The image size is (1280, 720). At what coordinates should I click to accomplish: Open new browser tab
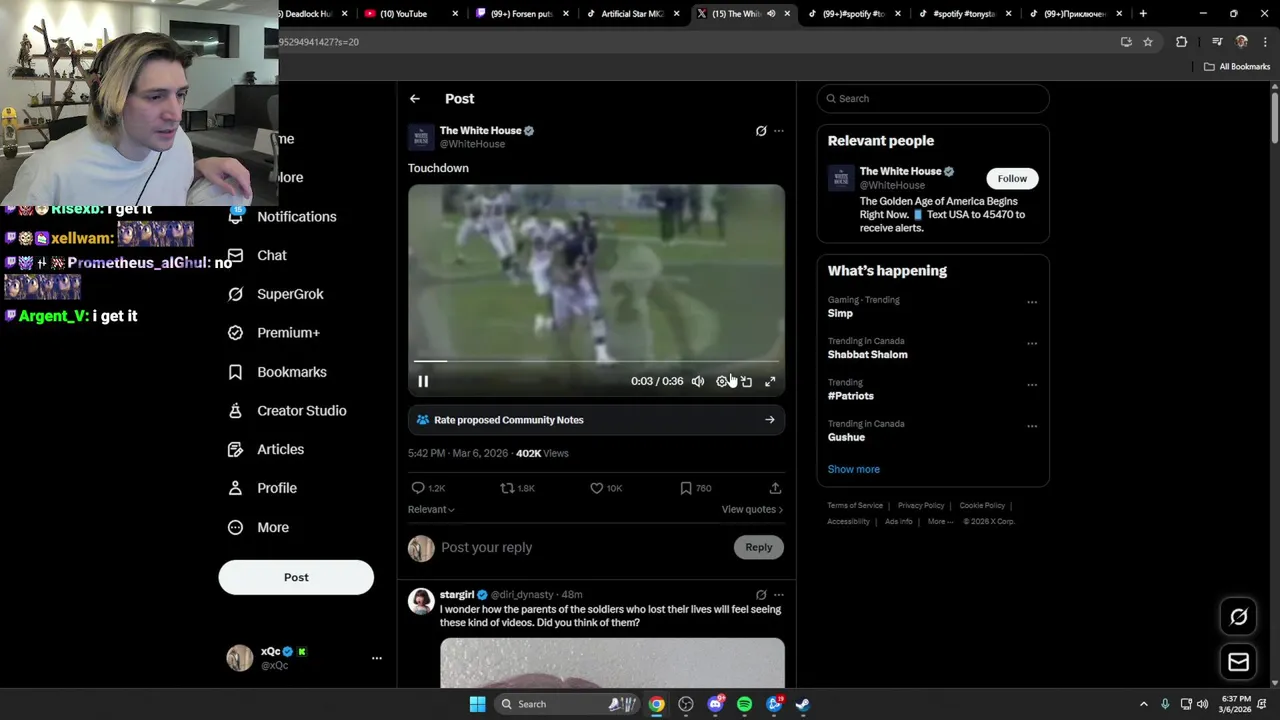point(1143,14)
